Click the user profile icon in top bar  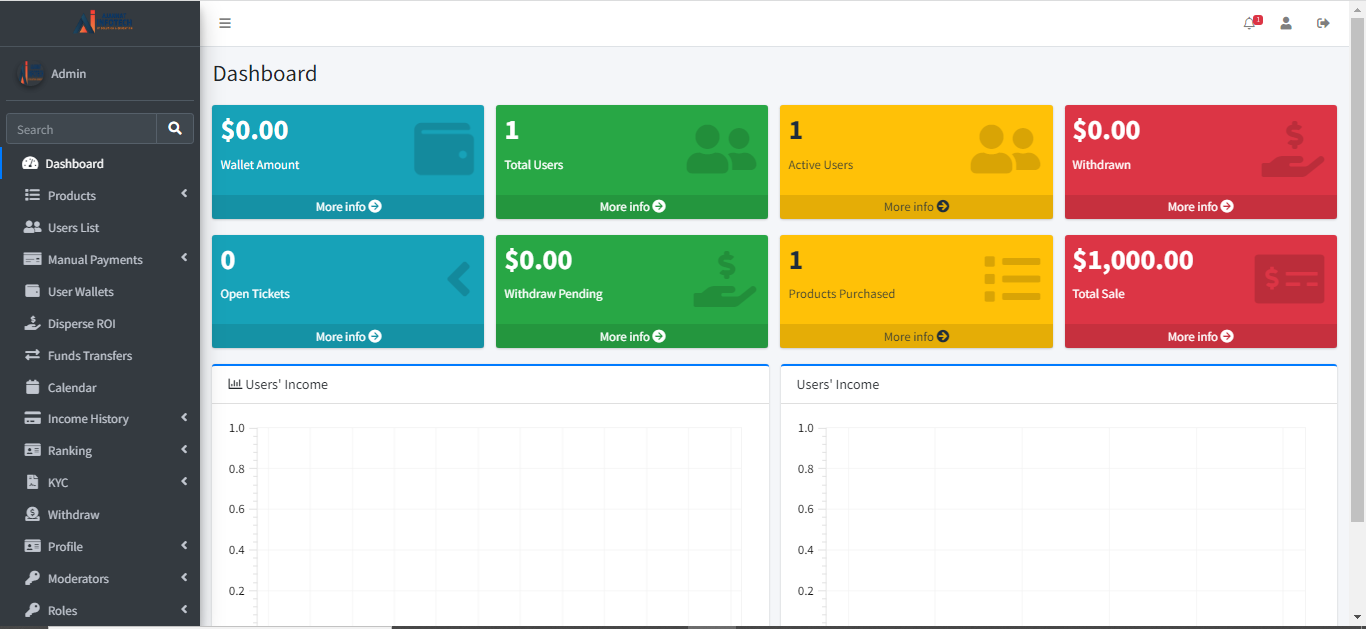tap(1286, 22)
